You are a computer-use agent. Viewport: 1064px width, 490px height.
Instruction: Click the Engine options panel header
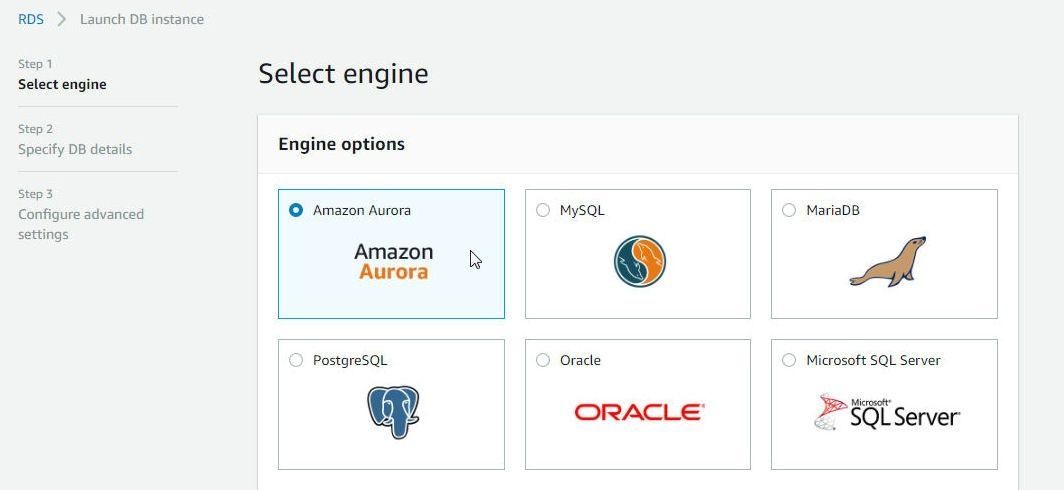638,144
